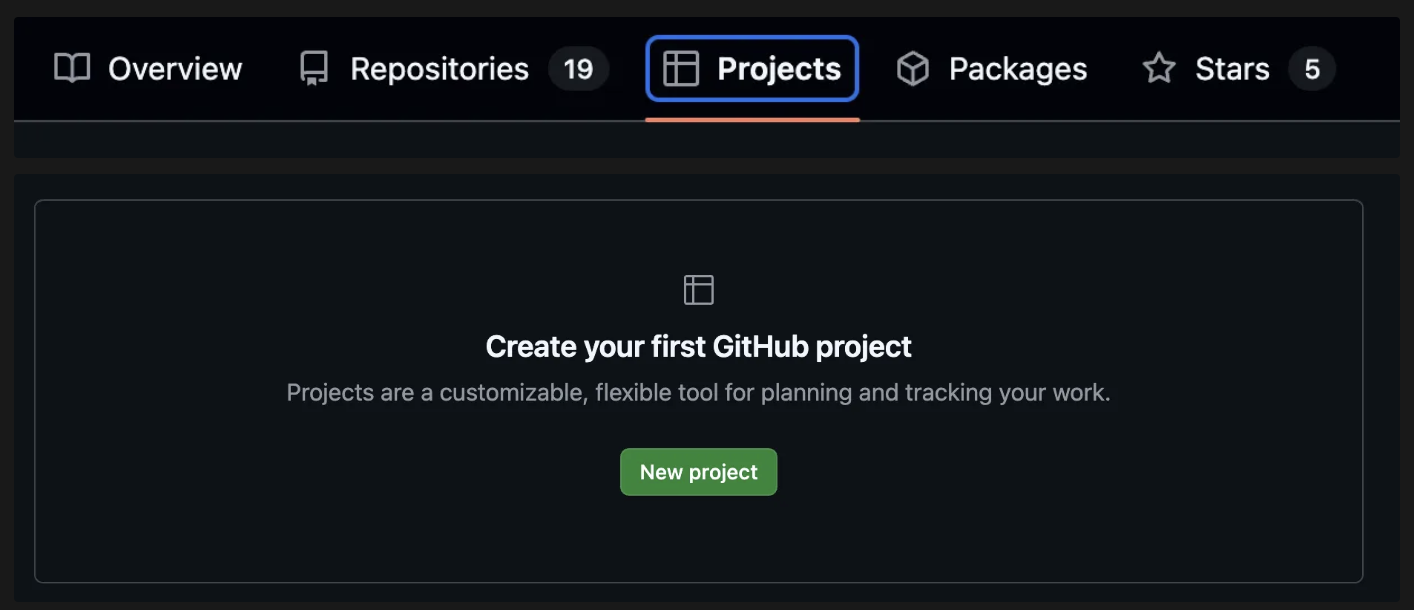Click the stars count badge showing 5
The height and width of the screenshot is (610, 1414).
1311,68
